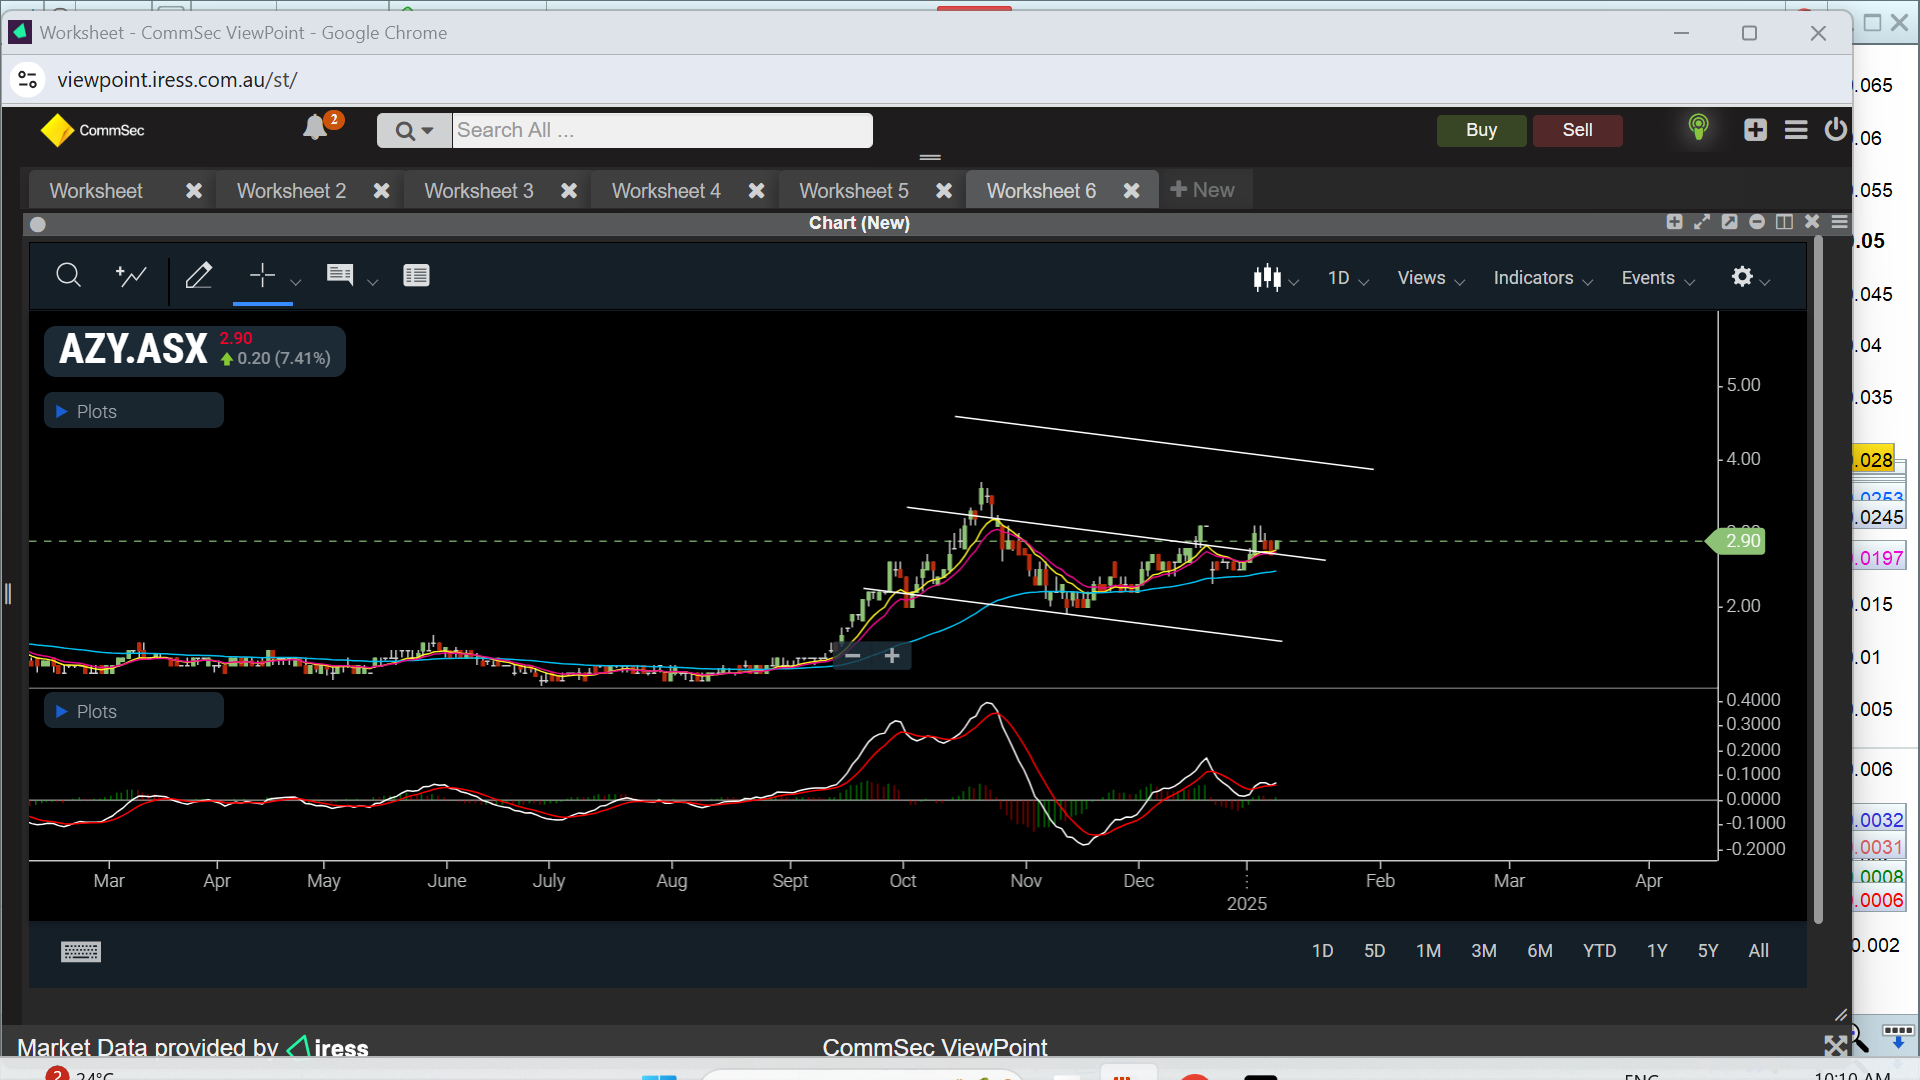Close the Chart (New) panel
This screenshot has width=1920, height=1080.
coord(1812,222)
